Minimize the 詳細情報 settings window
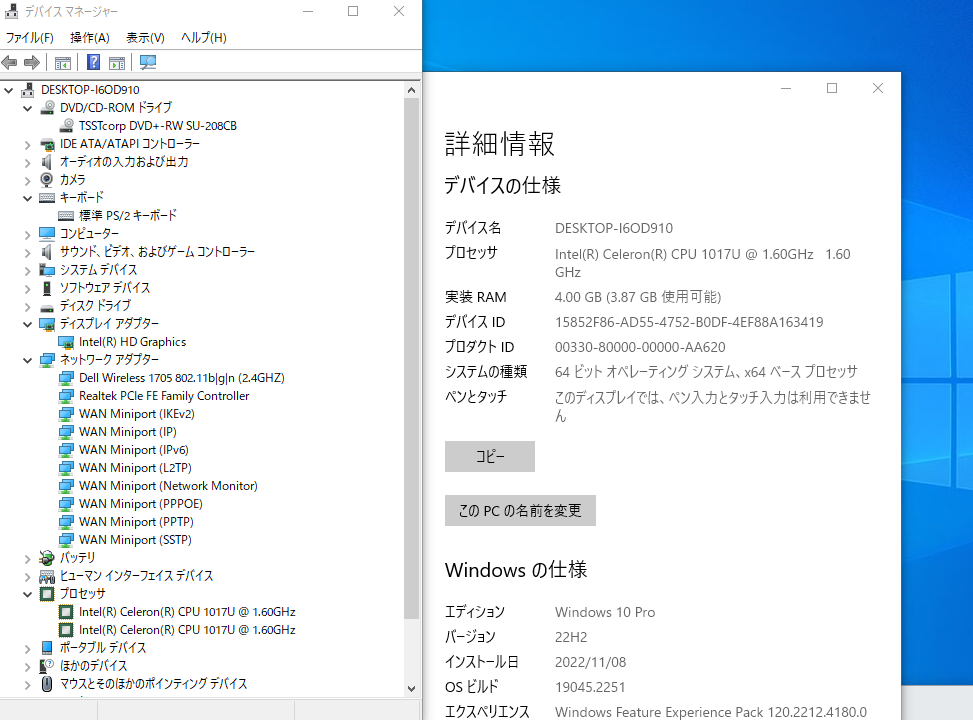Image resolution: width=973 pixels, height=720 pixels. (786, 88)
